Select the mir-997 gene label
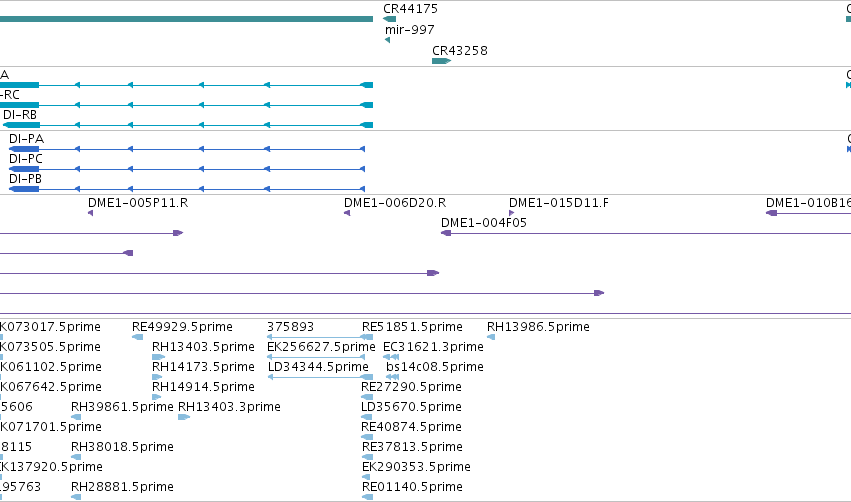Image resolution: width=851 pixels, height=502 pixels. pos(410,30)
